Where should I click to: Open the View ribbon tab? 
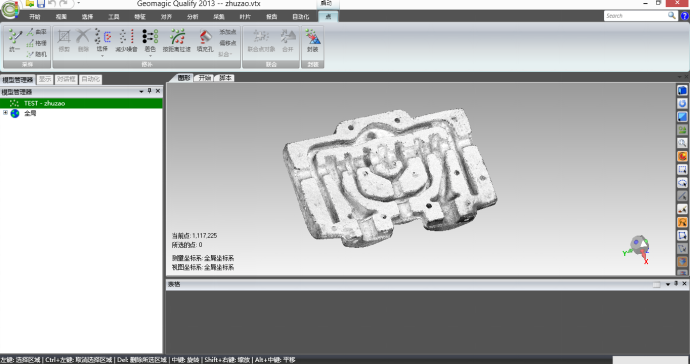click(61, 17)
